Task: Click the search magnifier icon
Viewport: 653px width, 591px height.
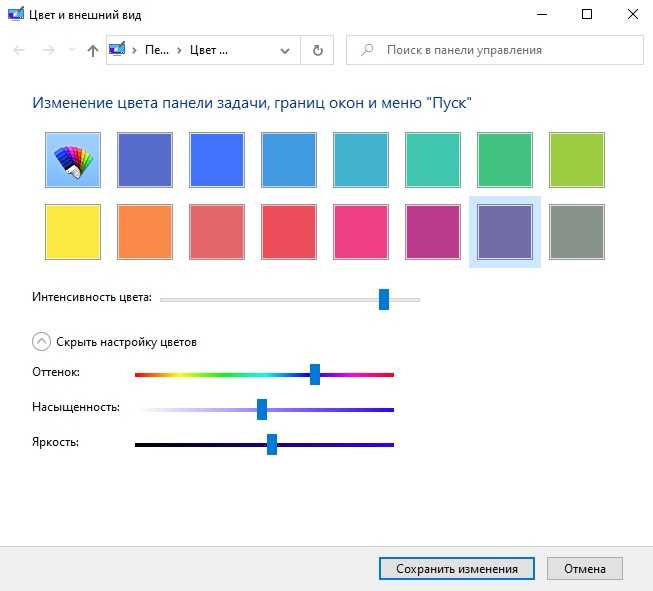Action: (x=367, y=50)
